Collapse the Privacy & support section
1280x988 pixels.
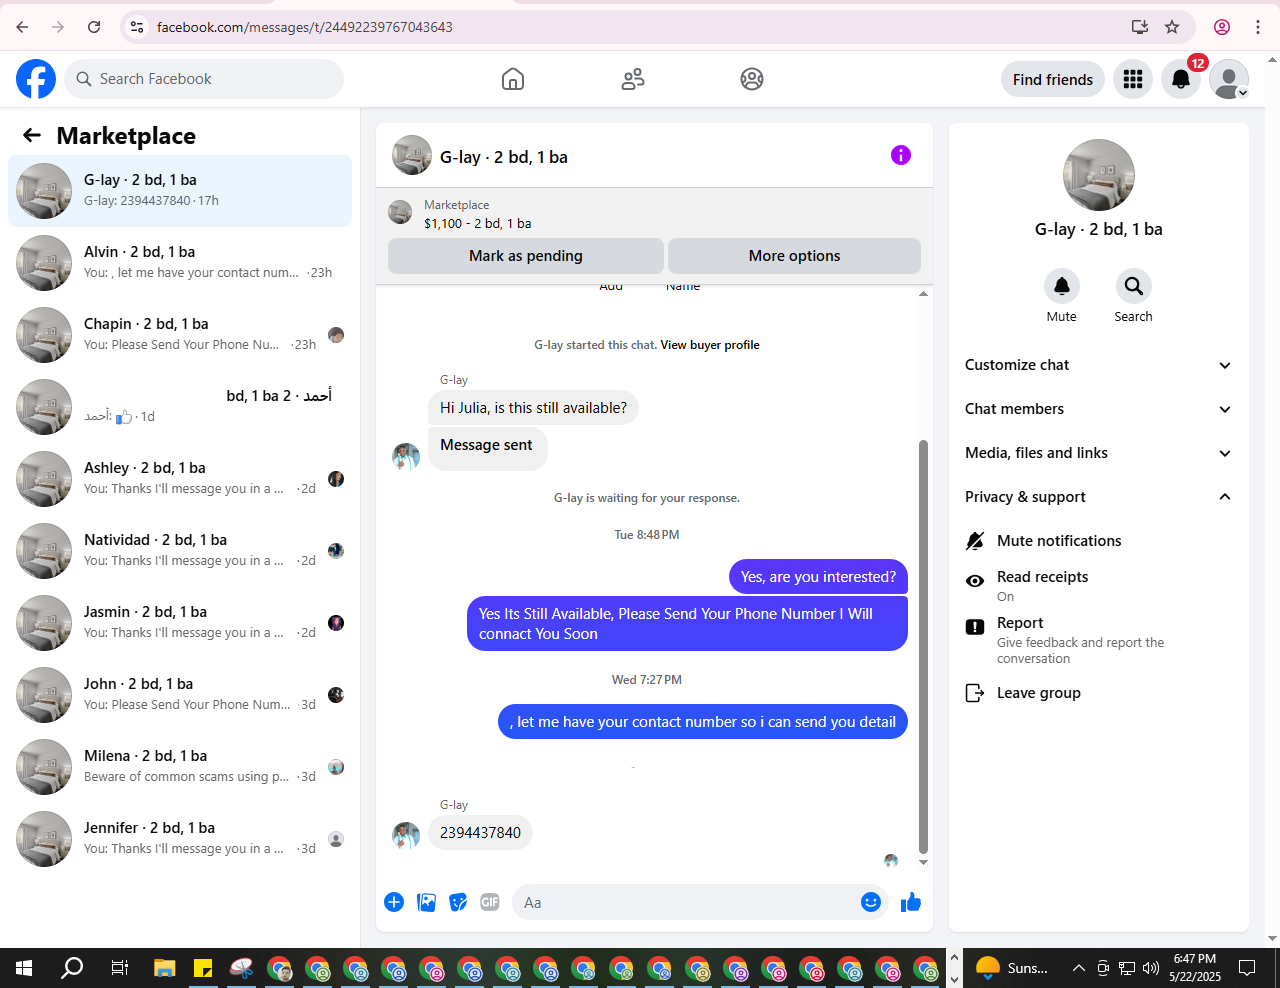point(1098,497)
